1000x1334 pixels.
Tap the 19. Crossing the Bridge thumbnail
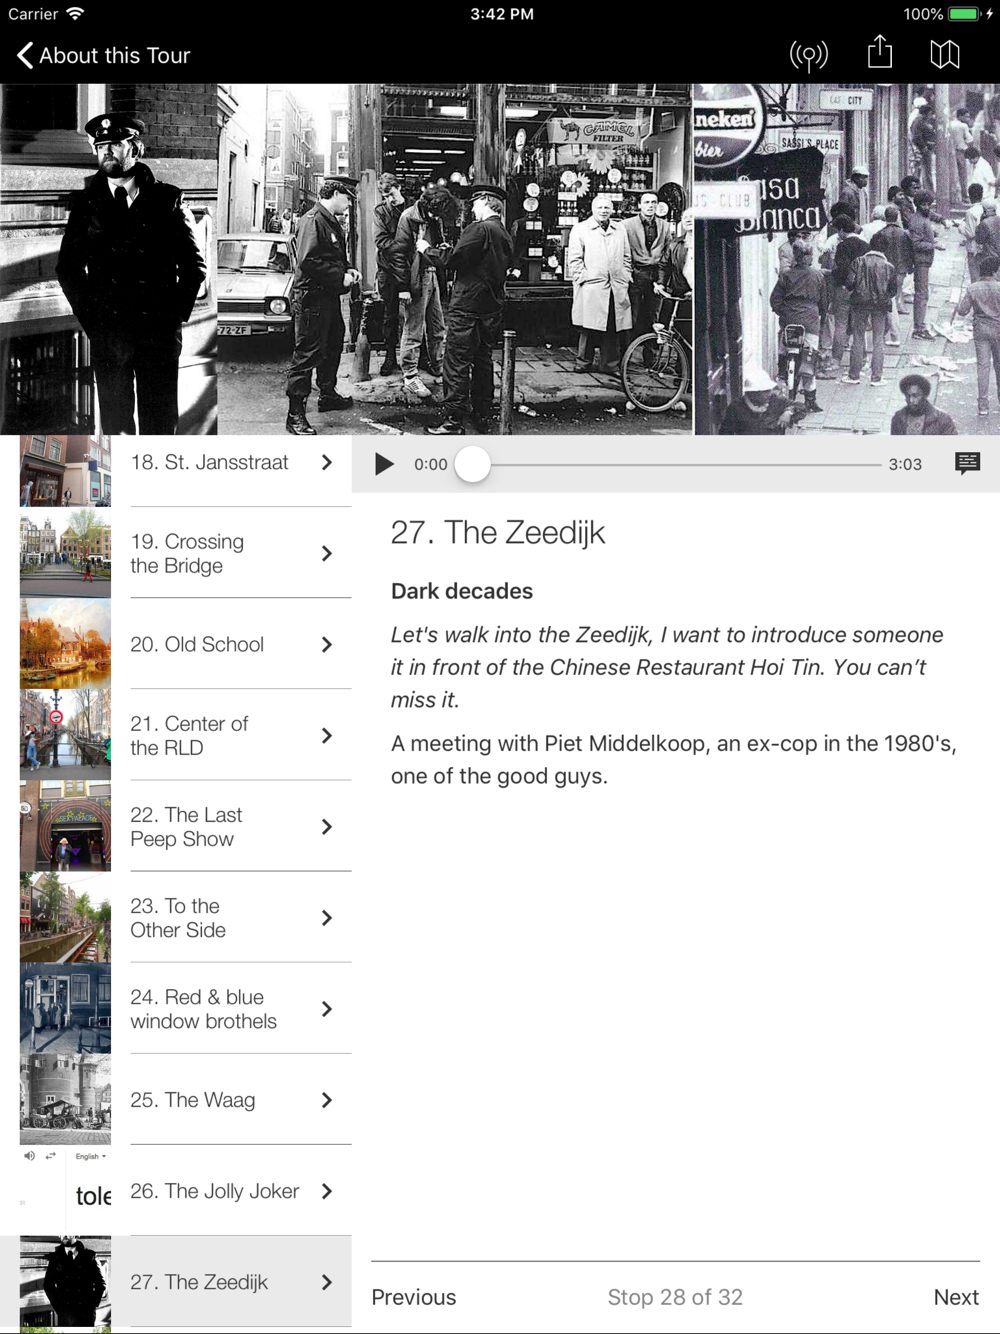tap(65, 553)
